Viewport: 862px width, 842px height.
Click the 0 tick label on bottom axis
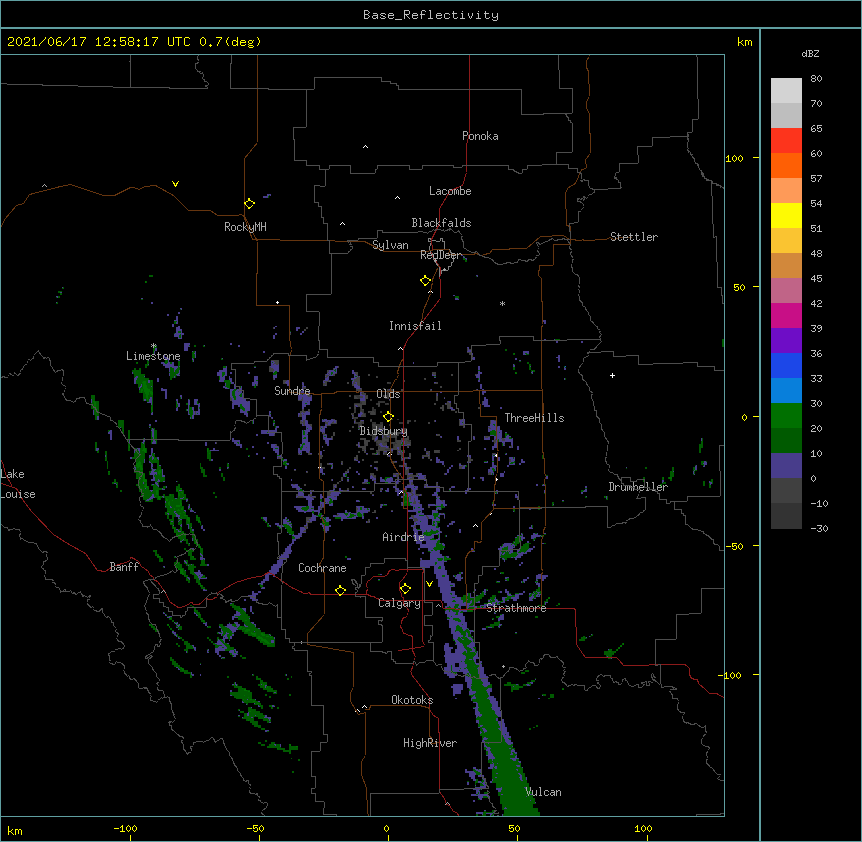click(x=386, y=829)
